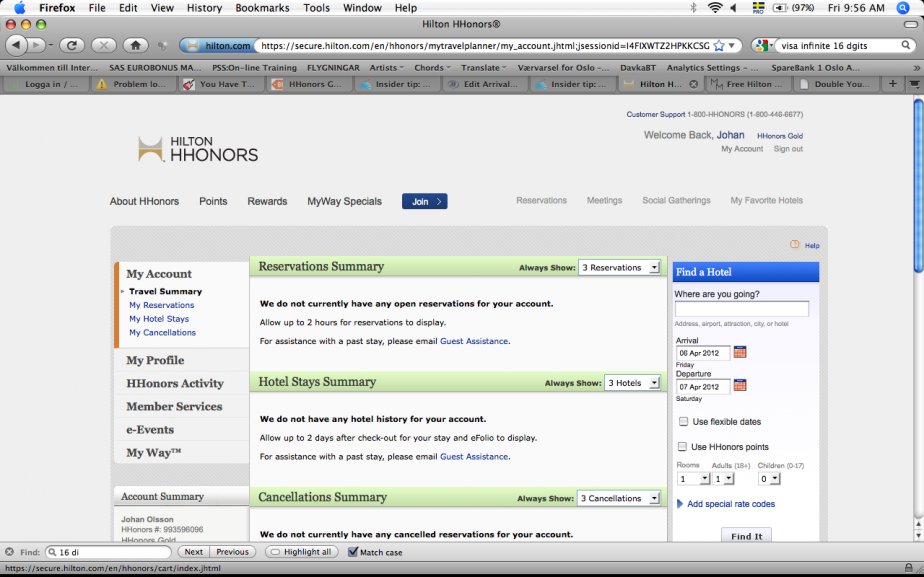
Task: Click Guest Assistance under Reservations Summary
Action: click(474, 341)
